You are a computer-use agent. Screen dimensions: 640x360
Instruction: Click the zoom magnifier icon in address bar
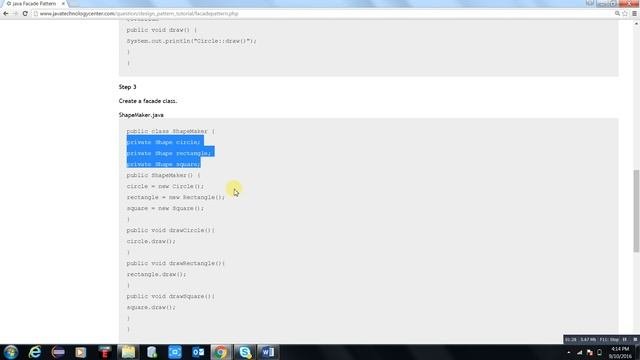click(x=617, y=13)
